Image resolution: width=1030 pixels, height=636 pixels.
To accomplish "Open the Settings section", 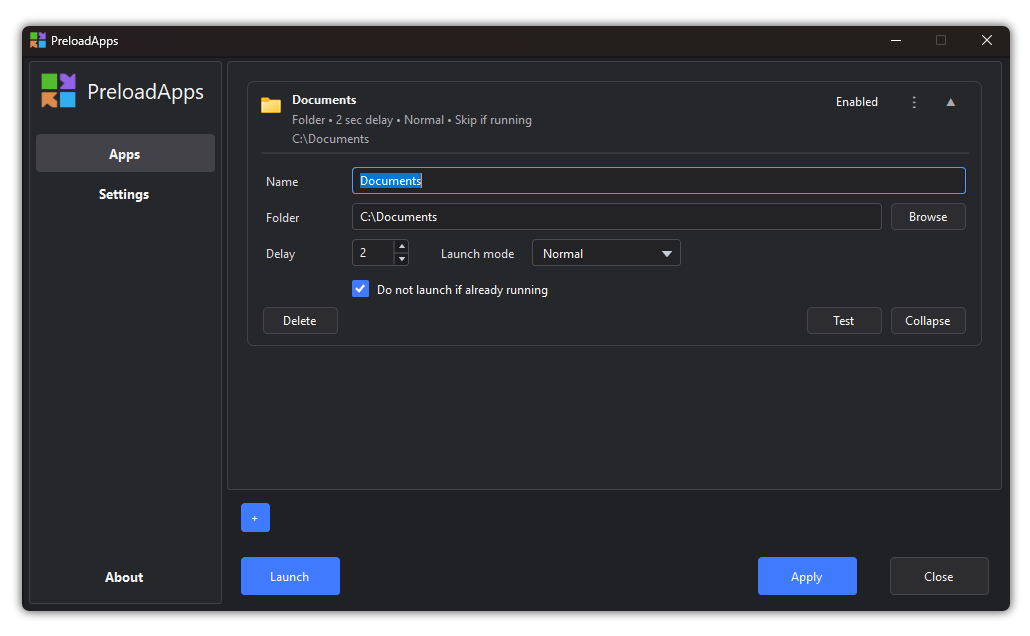I will (124, 194).
